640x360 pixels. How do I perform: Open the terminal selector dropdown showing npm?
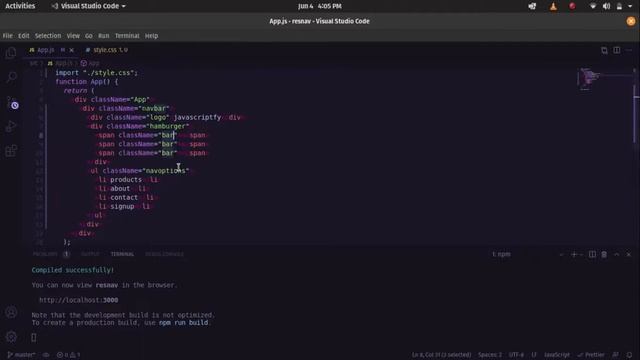click(527, 254)
